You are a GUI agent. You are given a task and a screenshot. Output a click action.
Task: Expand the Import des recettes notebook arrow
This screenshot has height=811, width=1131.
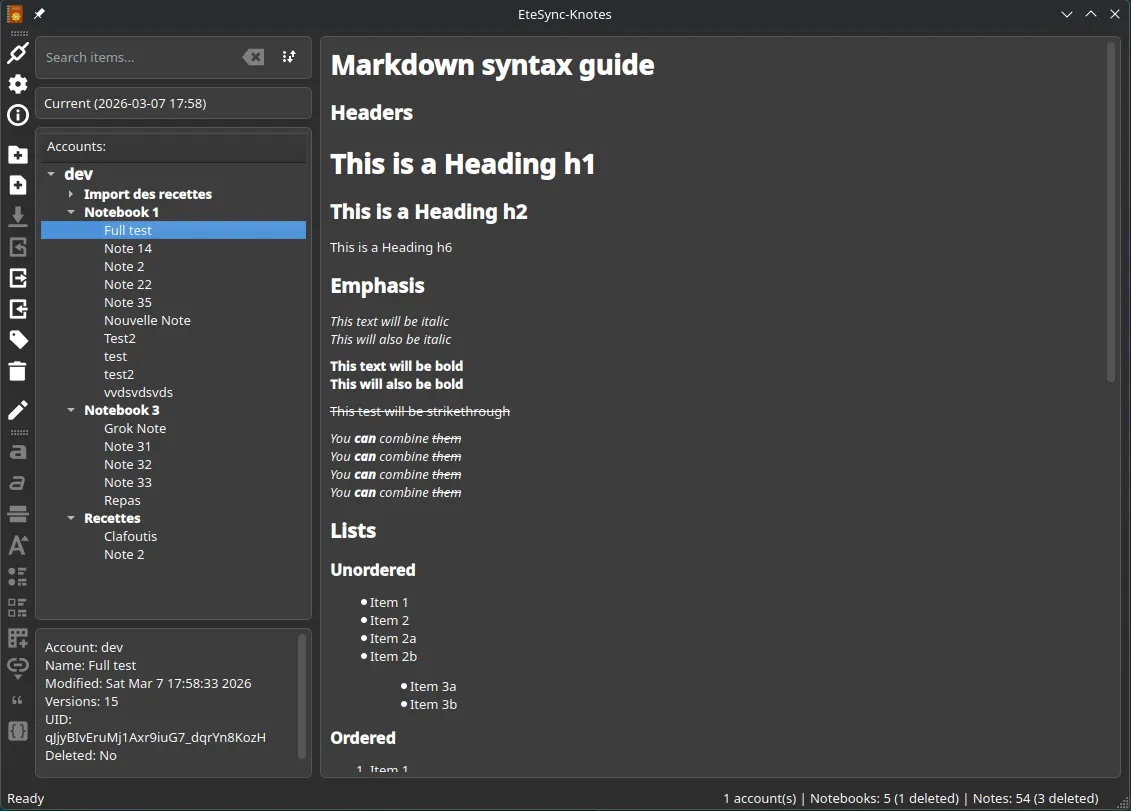click(x=71, y=194)
